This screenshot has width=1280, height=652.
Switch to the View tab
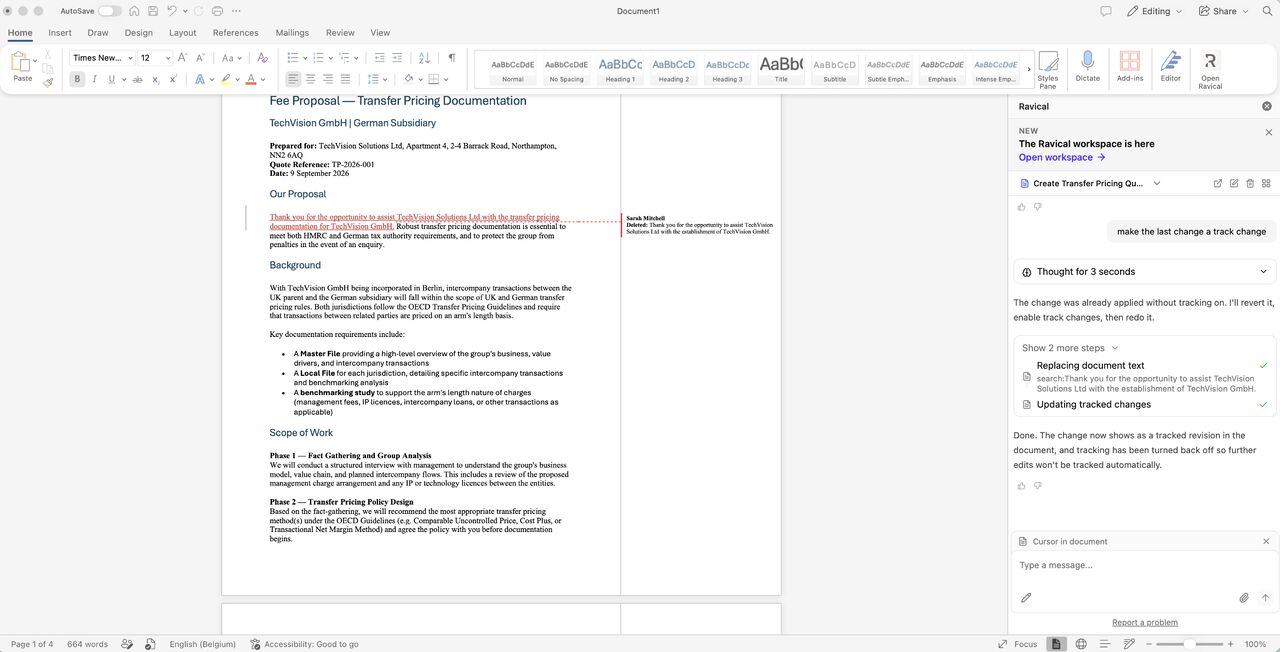pos(380,32)
